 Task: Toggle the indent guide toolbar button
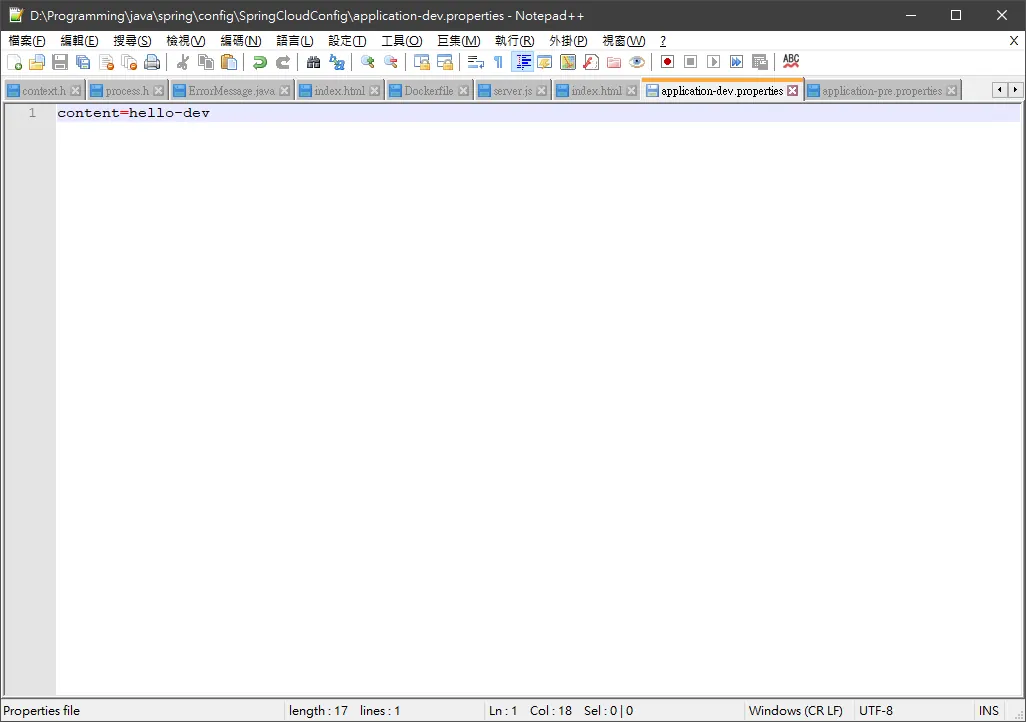pyautogui.click(x=523, y=62)
